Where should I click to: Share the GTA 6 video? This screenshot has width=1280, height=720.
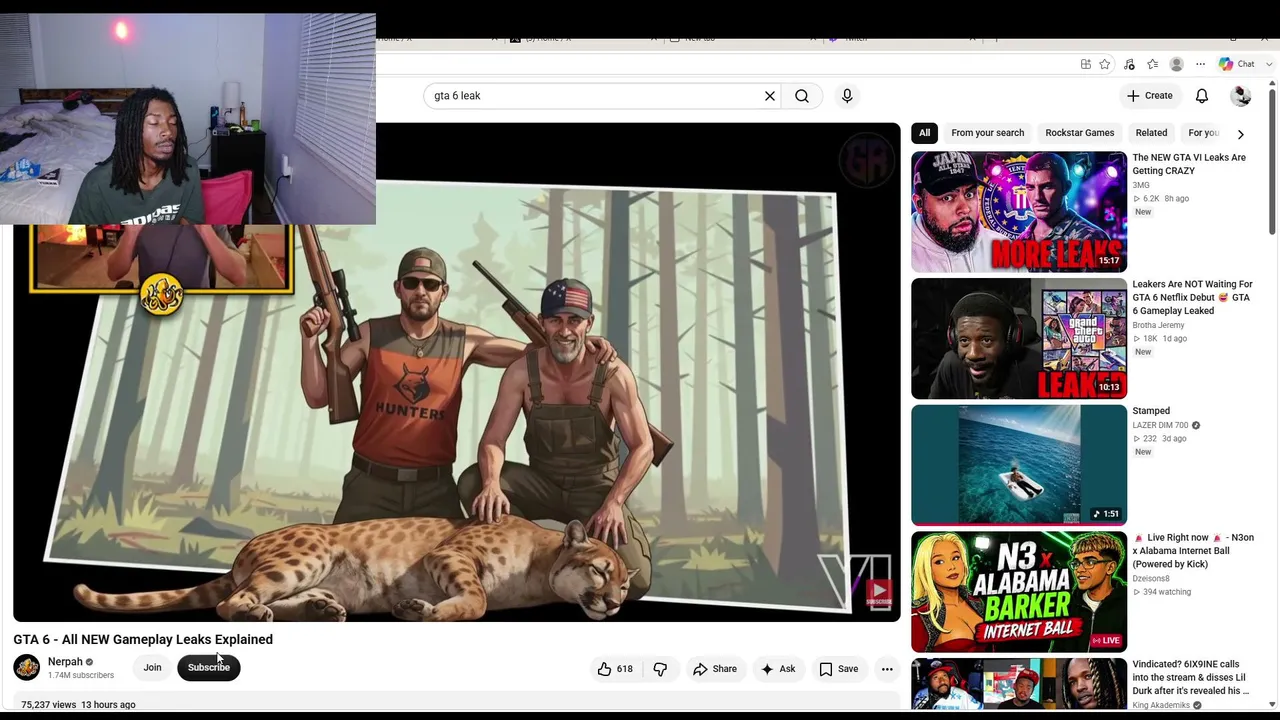coord(715,669)
